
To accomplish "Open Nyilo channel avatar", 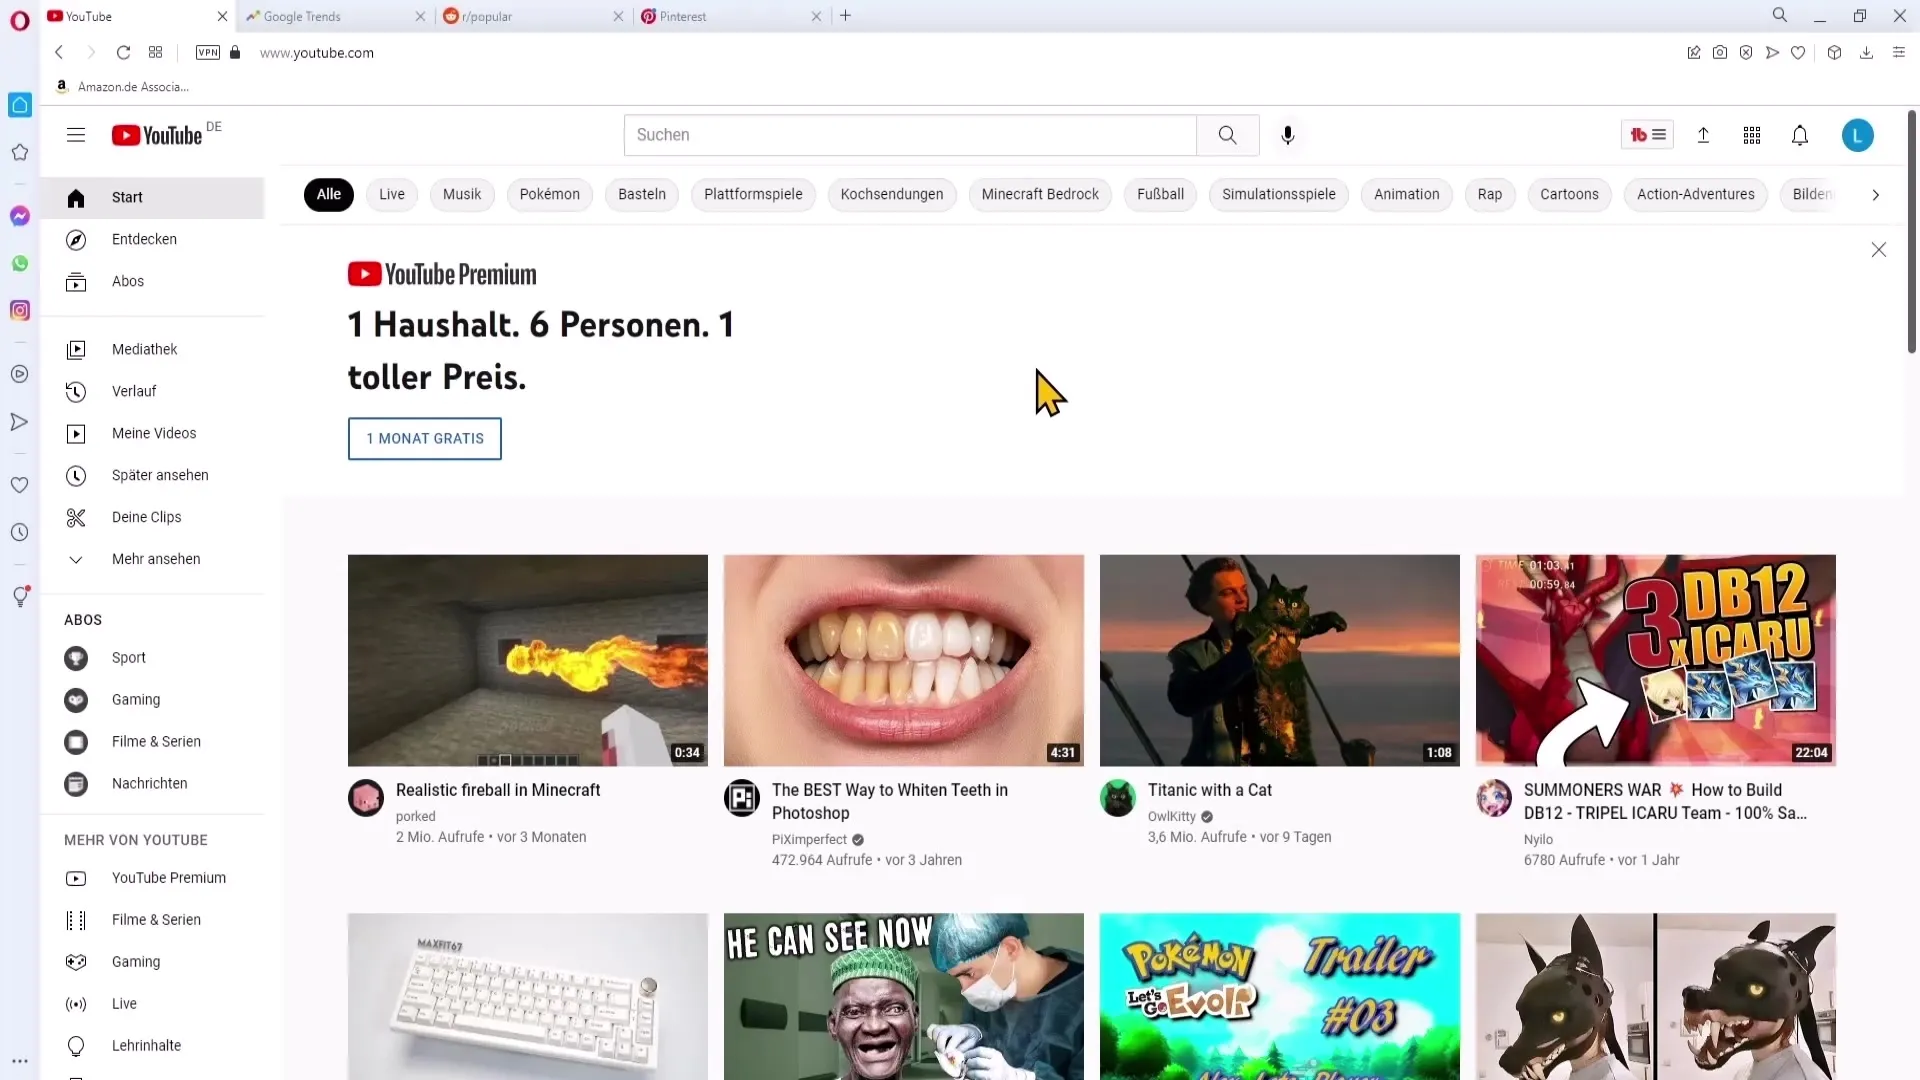I will (1494, 798).
